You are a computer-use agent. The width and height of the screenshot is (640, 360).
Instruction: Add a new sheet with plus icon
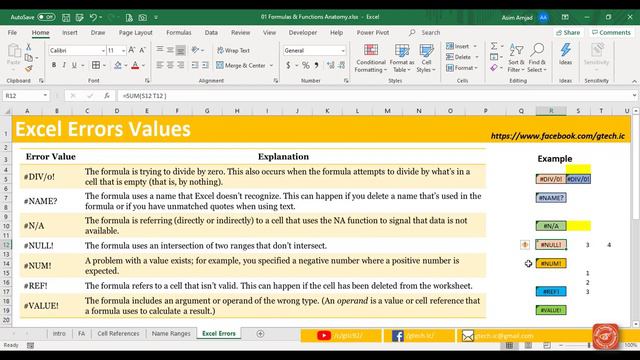click(260, 334)
